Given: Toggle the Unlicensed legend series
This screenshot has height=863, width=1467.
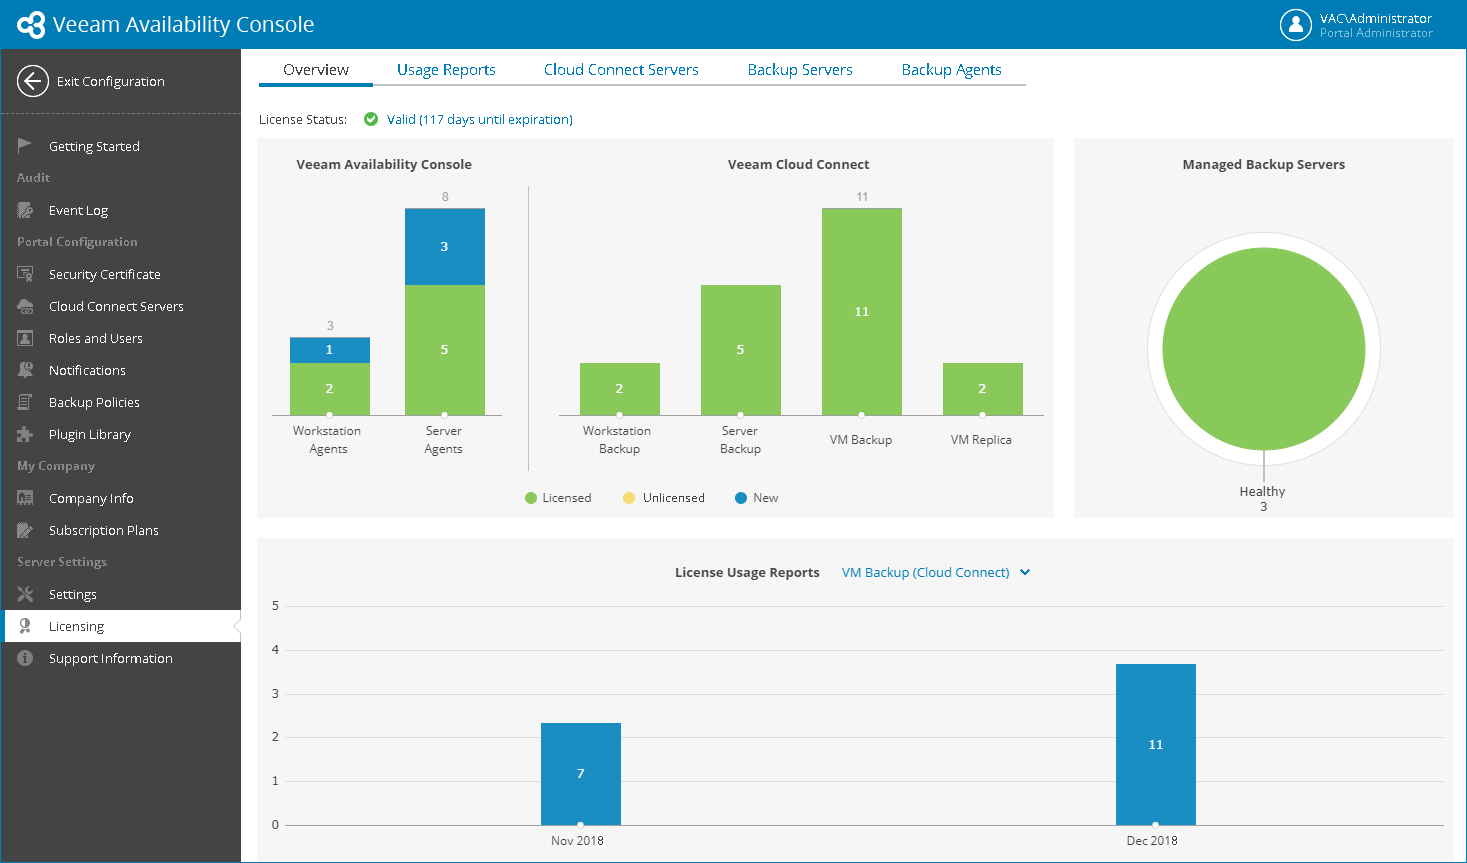Looking at the screenshot, I should (x=664, y=498).
